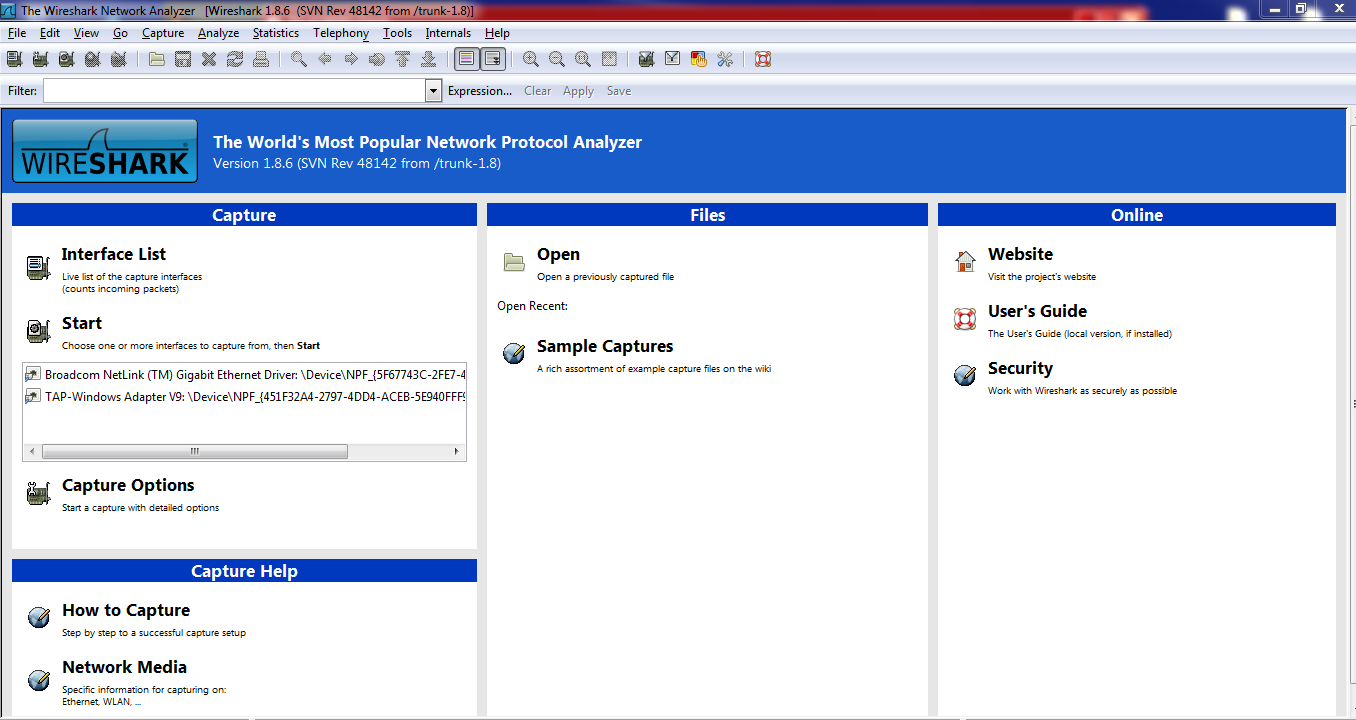
Task: Reload the capture file via toolbar icon
Action: pos(235,59)
